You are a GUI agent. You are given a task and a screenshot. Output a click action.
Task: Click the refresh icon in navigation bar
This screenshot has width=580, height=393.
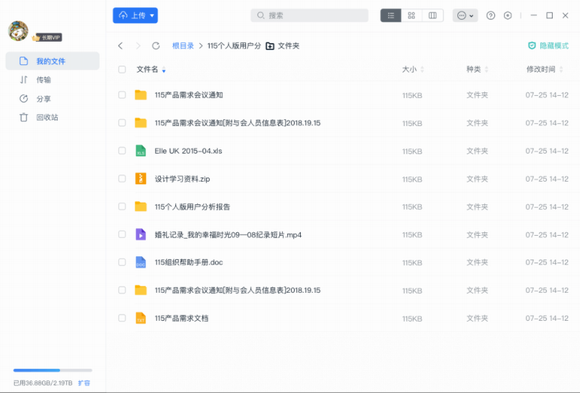click(x=156, y=46)
